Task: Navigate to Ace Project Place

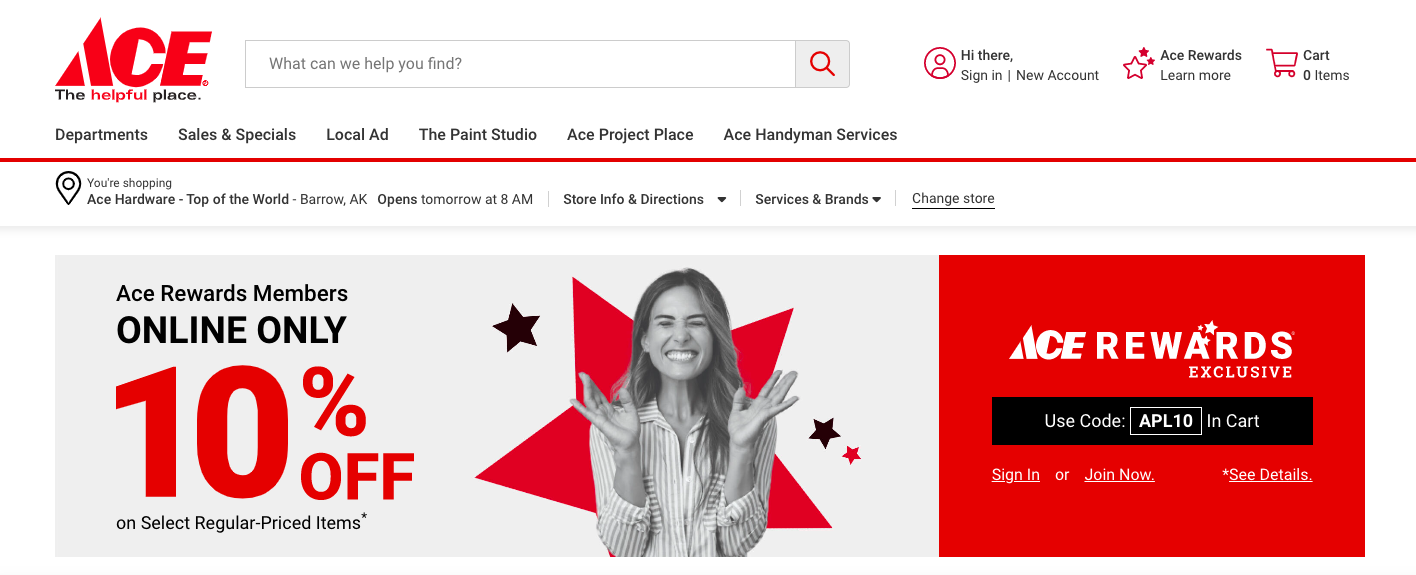Action: (x=630, y=135)
